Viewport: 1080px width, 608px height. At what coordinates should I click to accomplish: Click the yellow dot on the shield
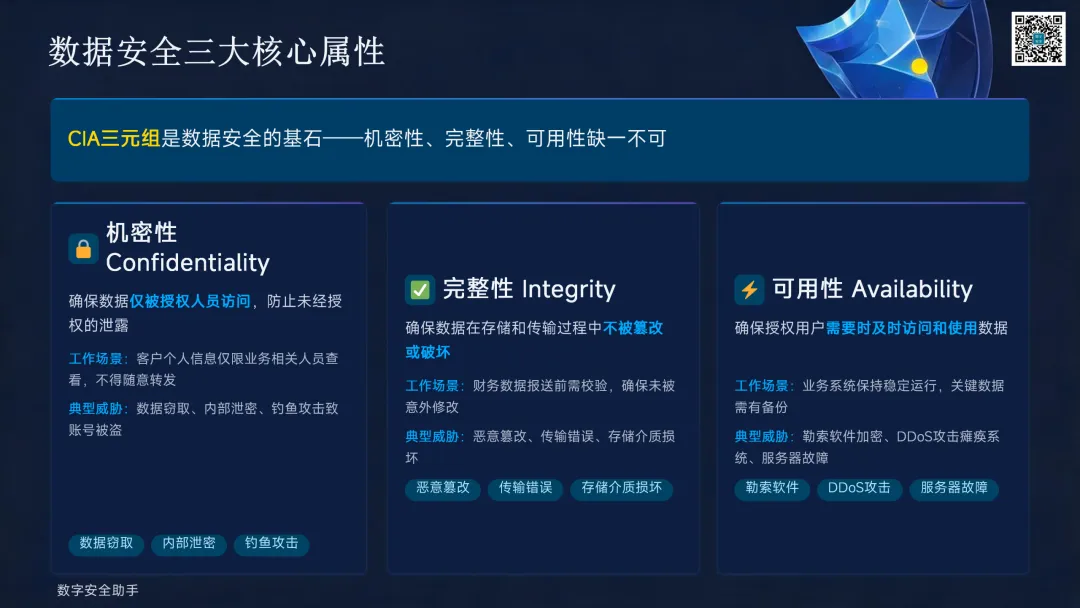click(x=920, y=66)
